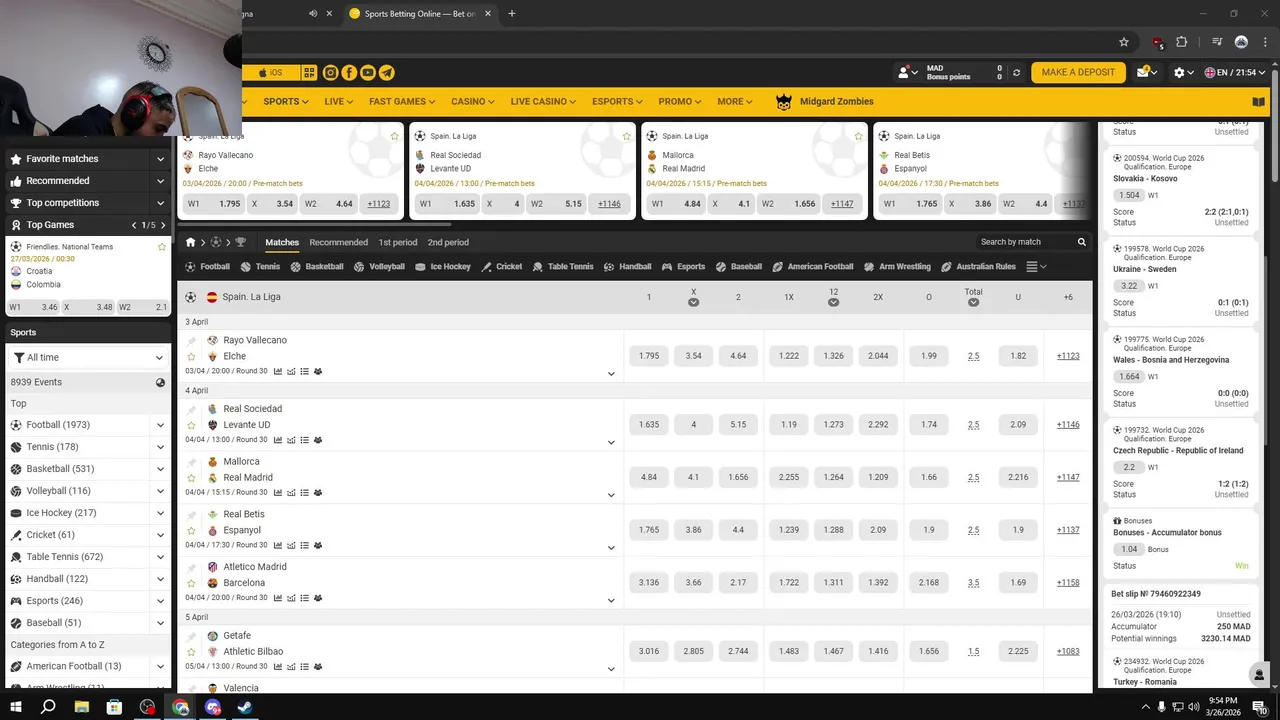The width and height of the screenshot is (1280, 720).
Task: Open Chrome from the Windows taskbar
Action: click(180, 707)
